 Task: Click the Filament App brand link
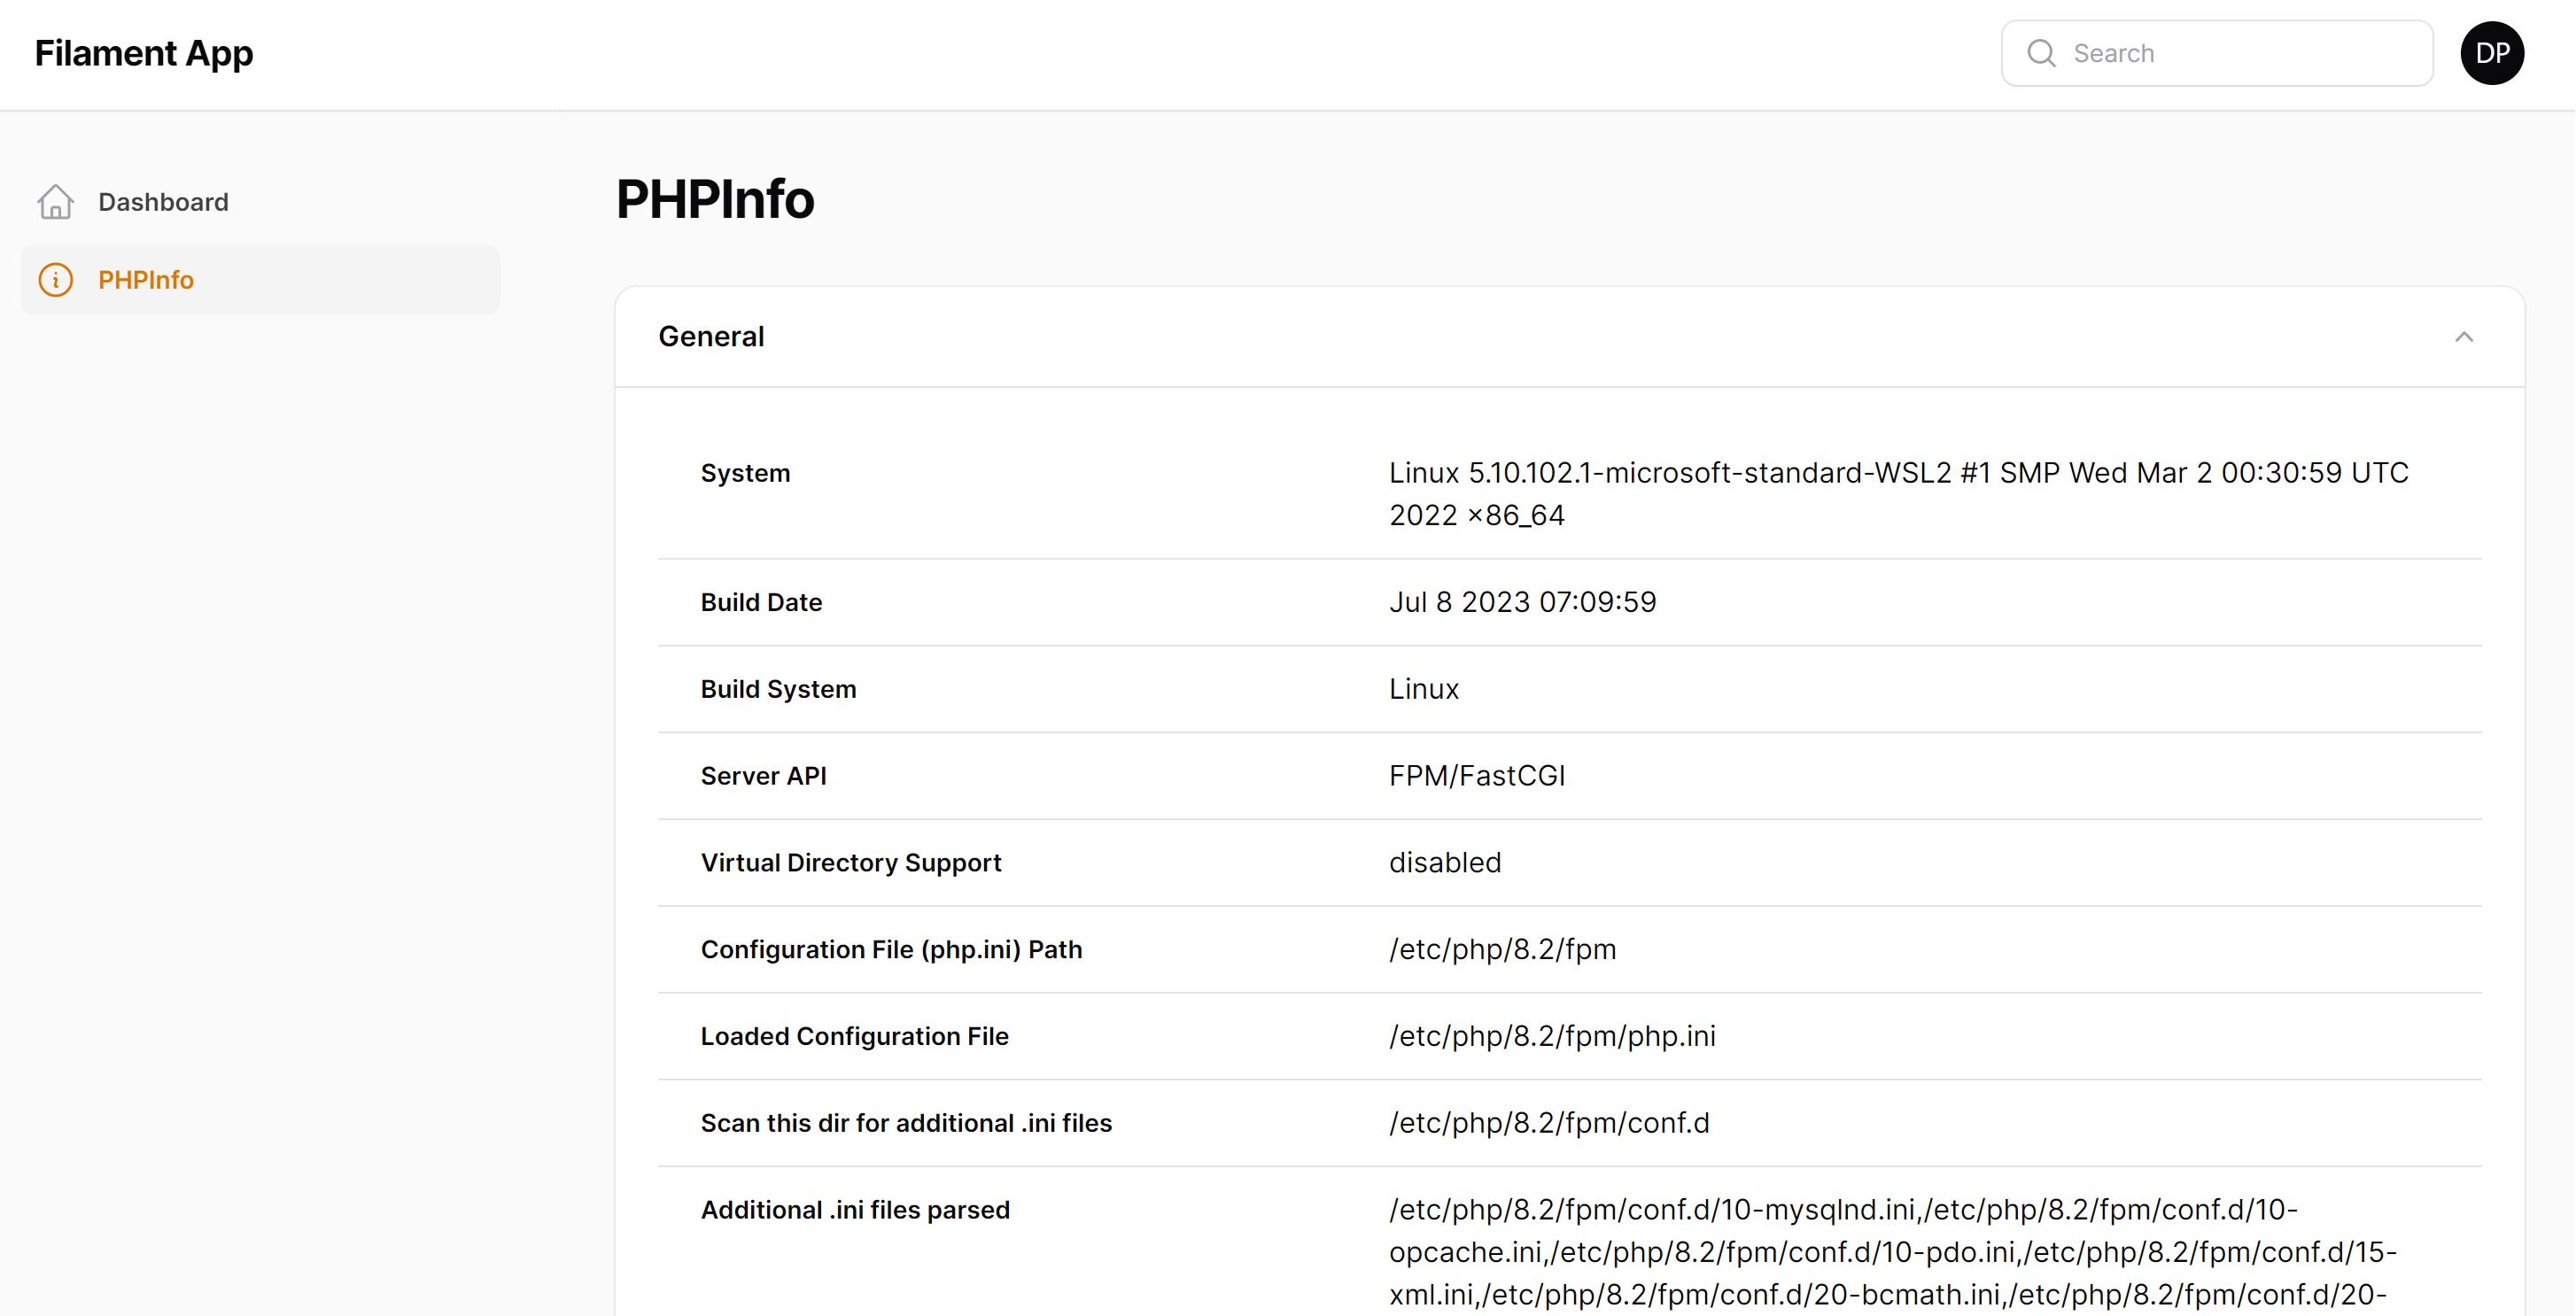point(144,53)
